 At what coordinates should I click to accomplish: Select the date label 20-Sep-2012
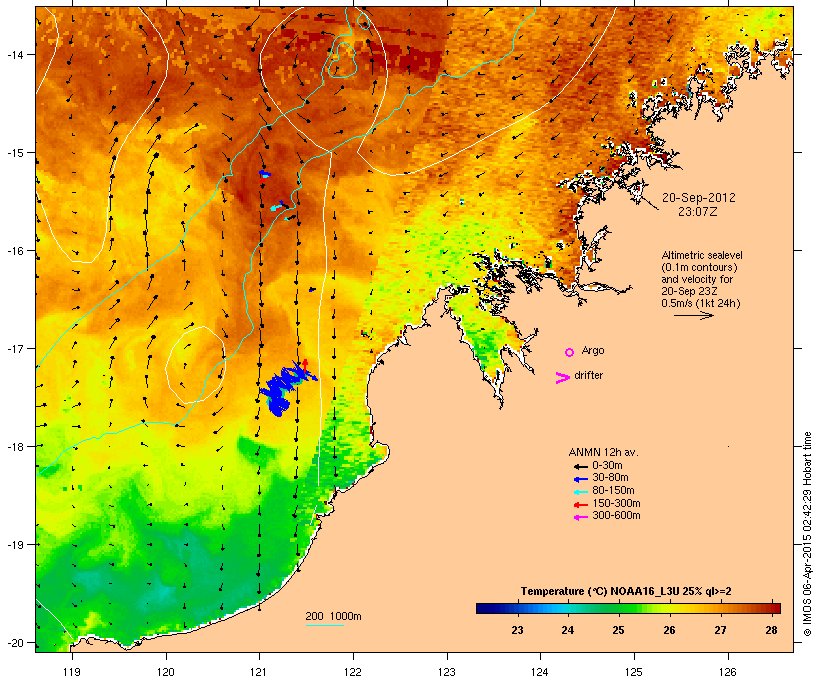699,198
